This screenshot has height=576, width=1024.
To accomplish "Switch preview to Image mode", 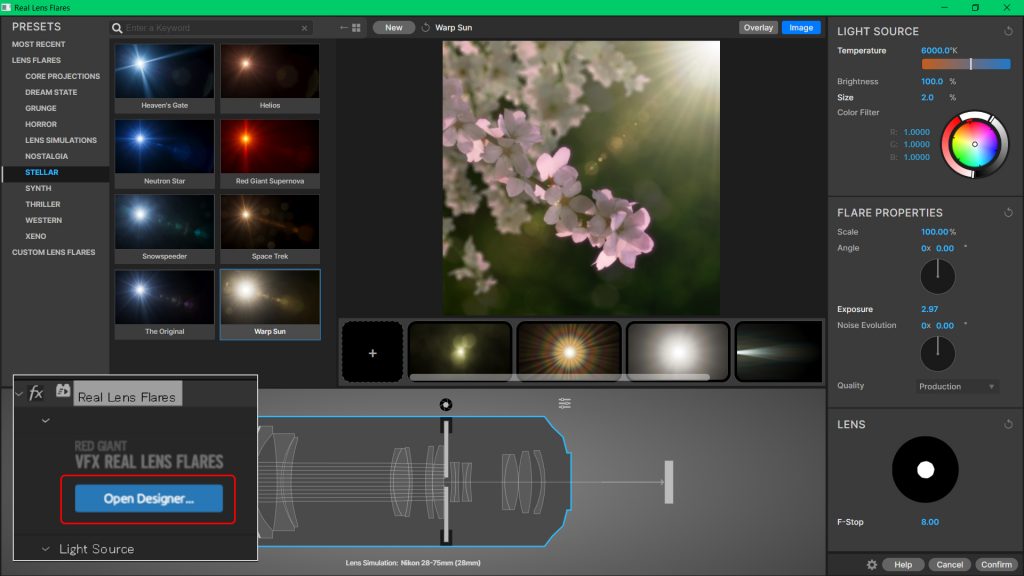I will coord(801,28).
